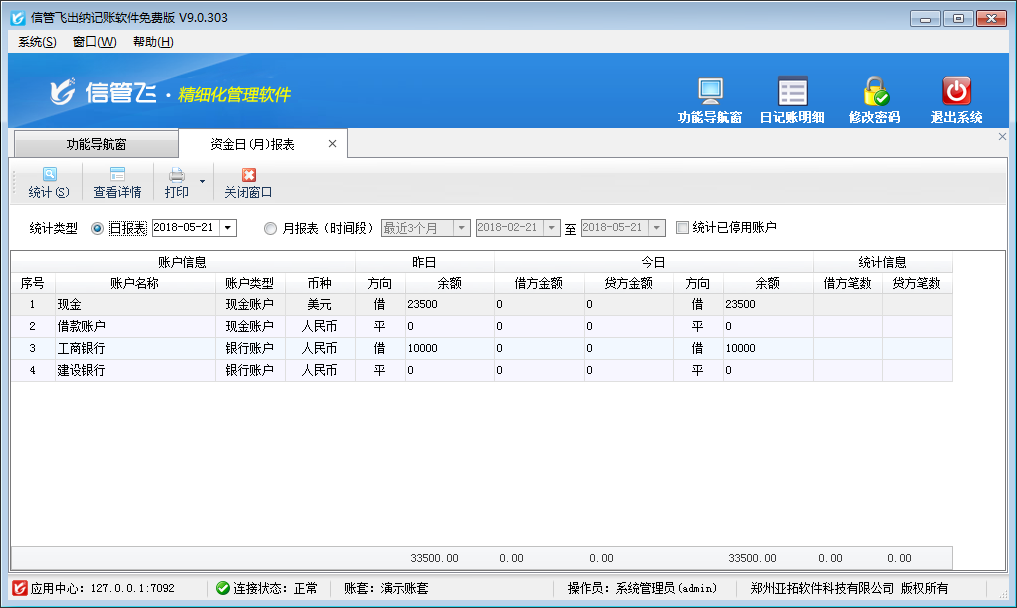Close the 资金日(月)报表 tab
Image resolution: width=1017 pixels, height=608 pixels.
point(333,144)
